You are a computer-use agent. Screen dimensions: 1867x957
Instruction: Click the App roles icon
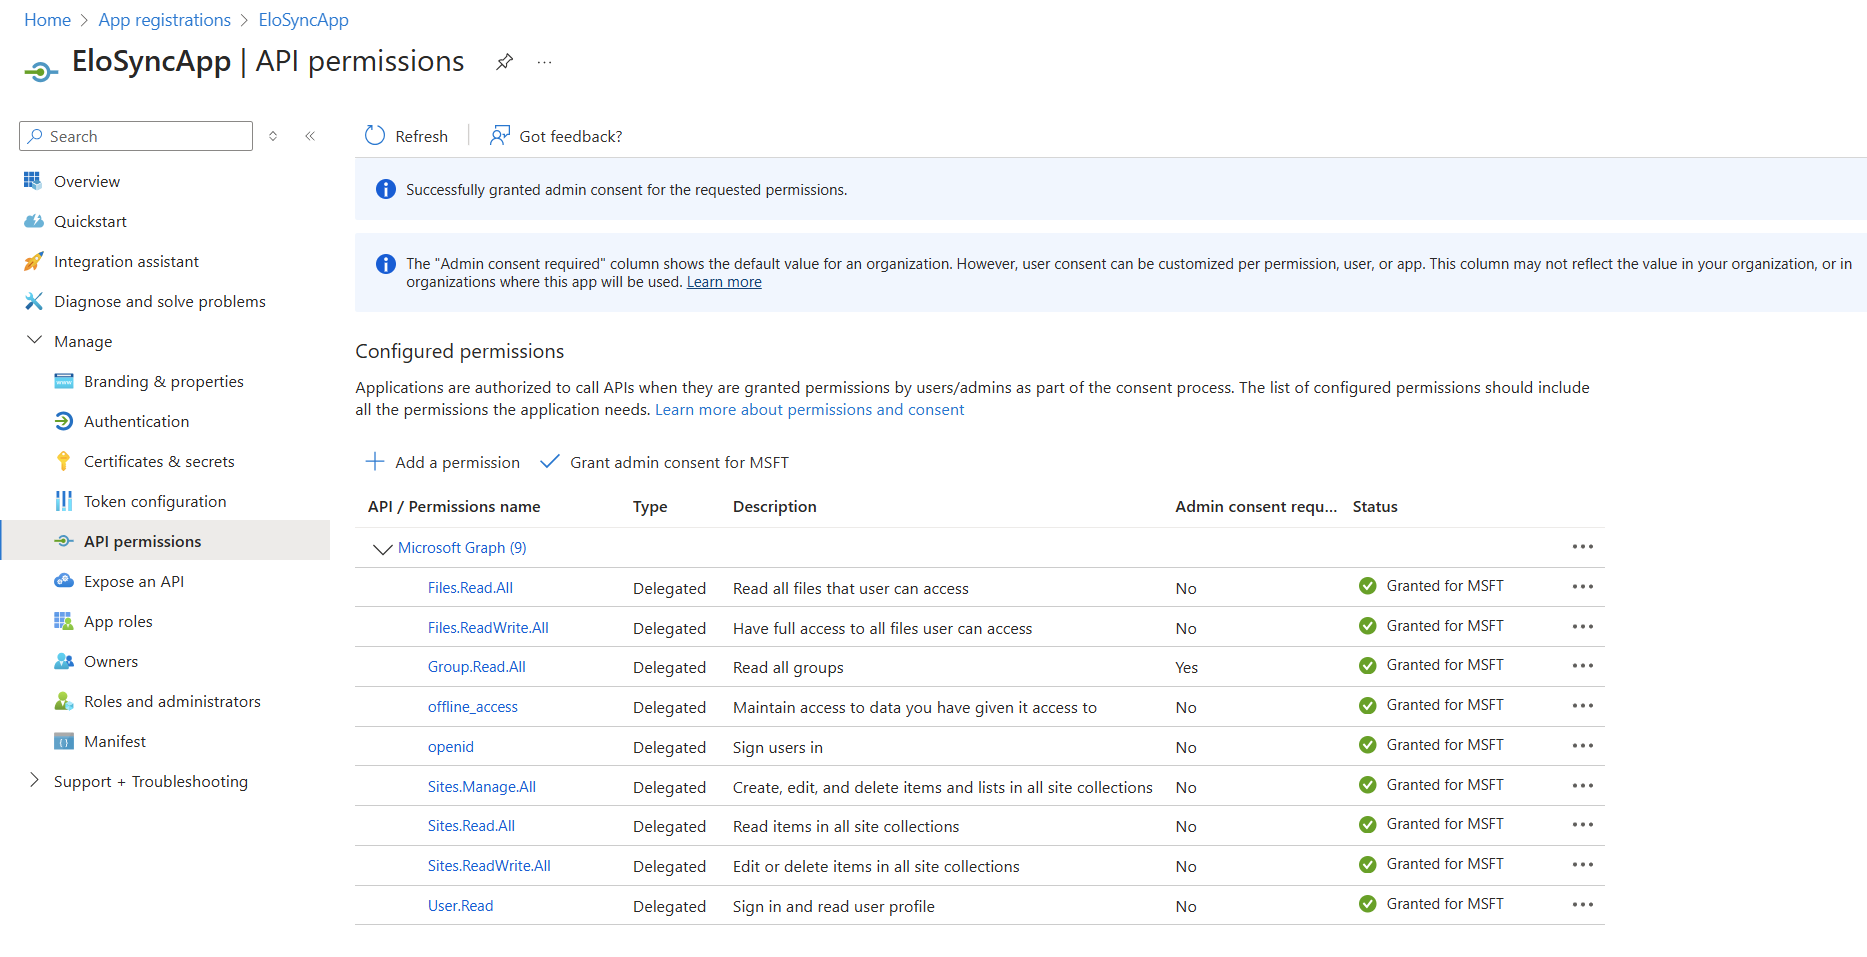tap(63, 621)
